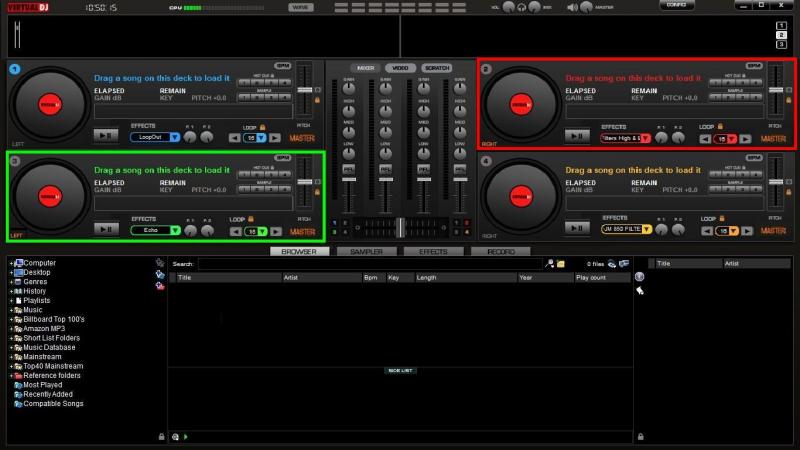Open LoopOut effects dropdown on deck 1
The image size is (800, 450).
coord(174,137)
